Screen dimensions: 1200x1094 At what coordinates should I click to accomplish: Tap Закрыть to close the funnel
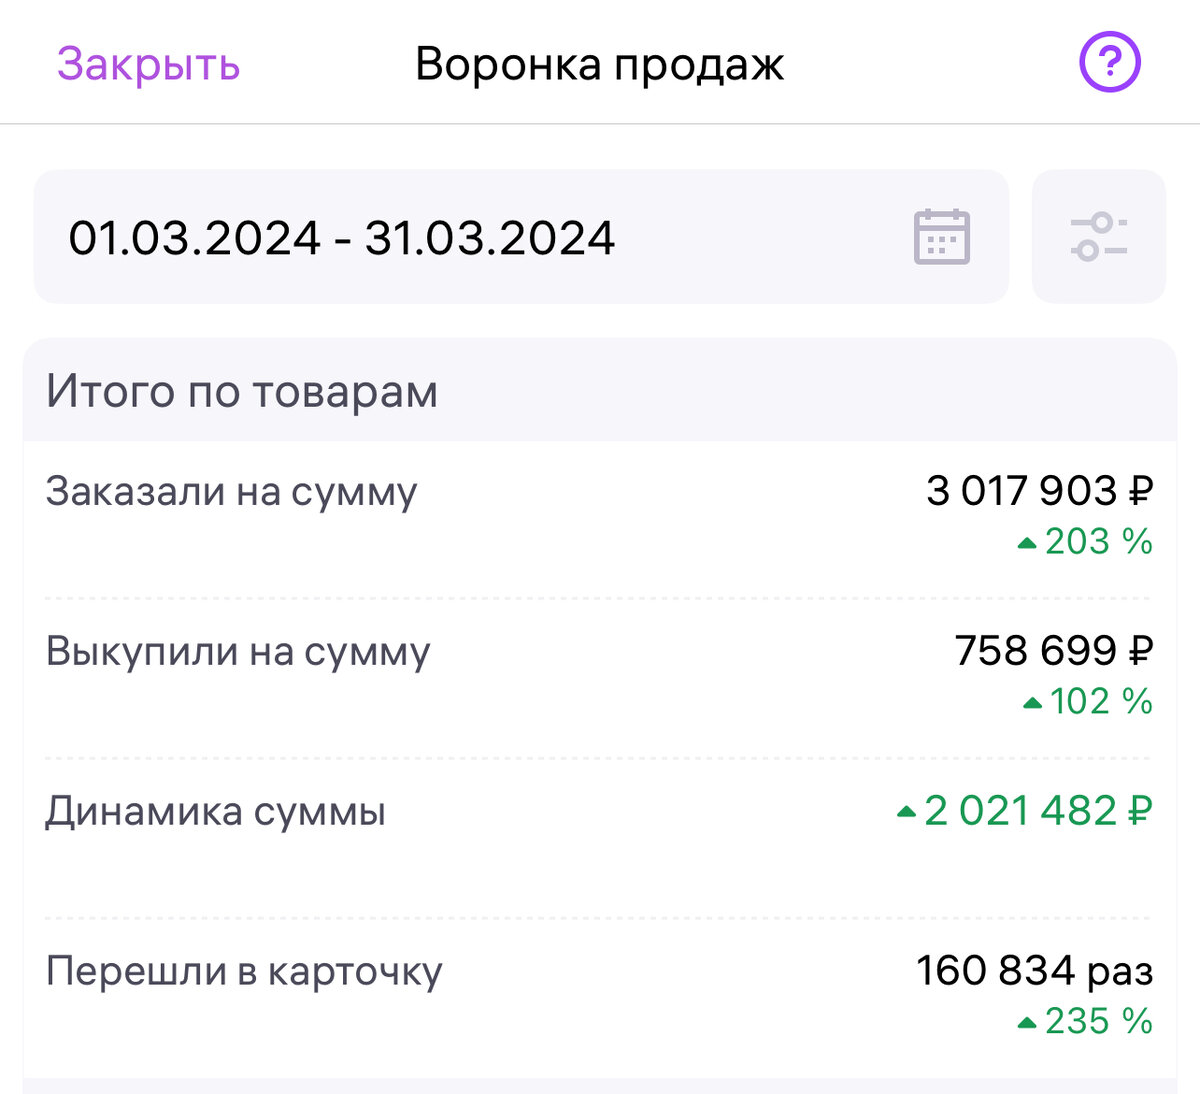(x=148, y=64)
